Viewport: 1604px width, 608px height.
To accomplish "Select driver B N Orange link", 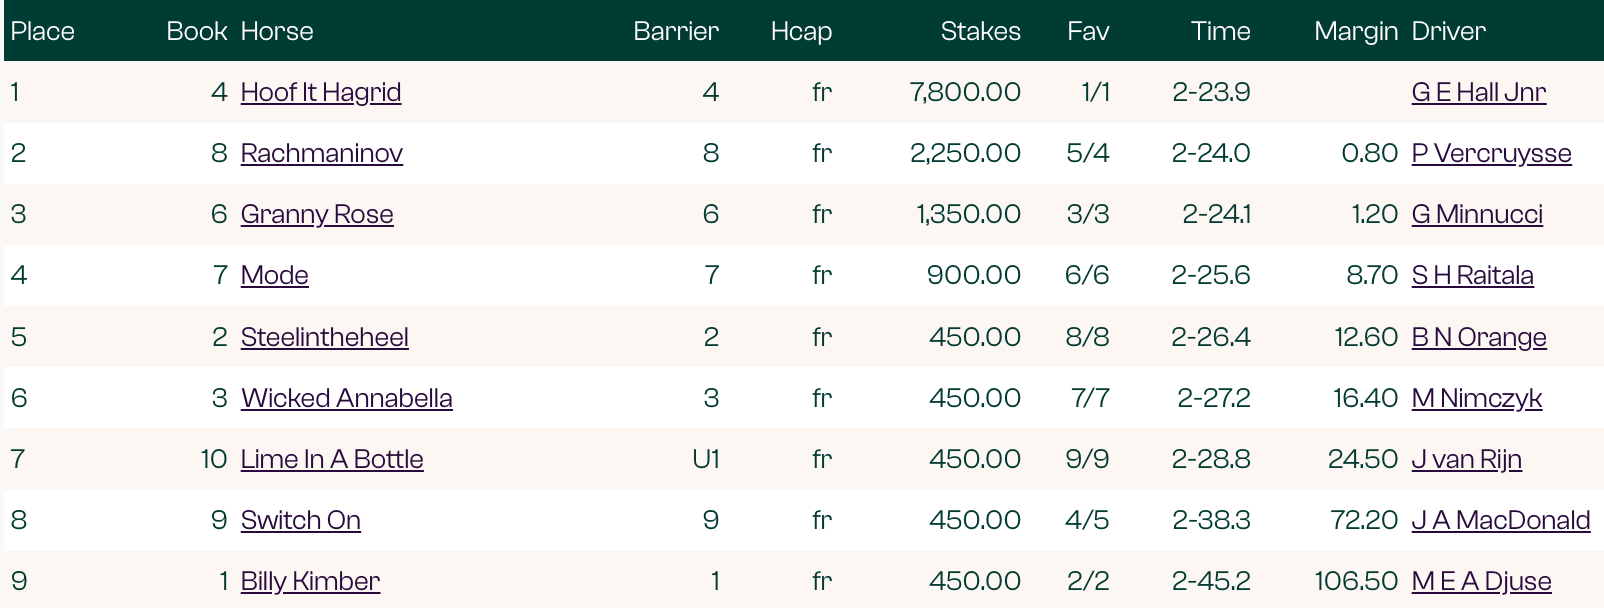I will pos(1478,337).
